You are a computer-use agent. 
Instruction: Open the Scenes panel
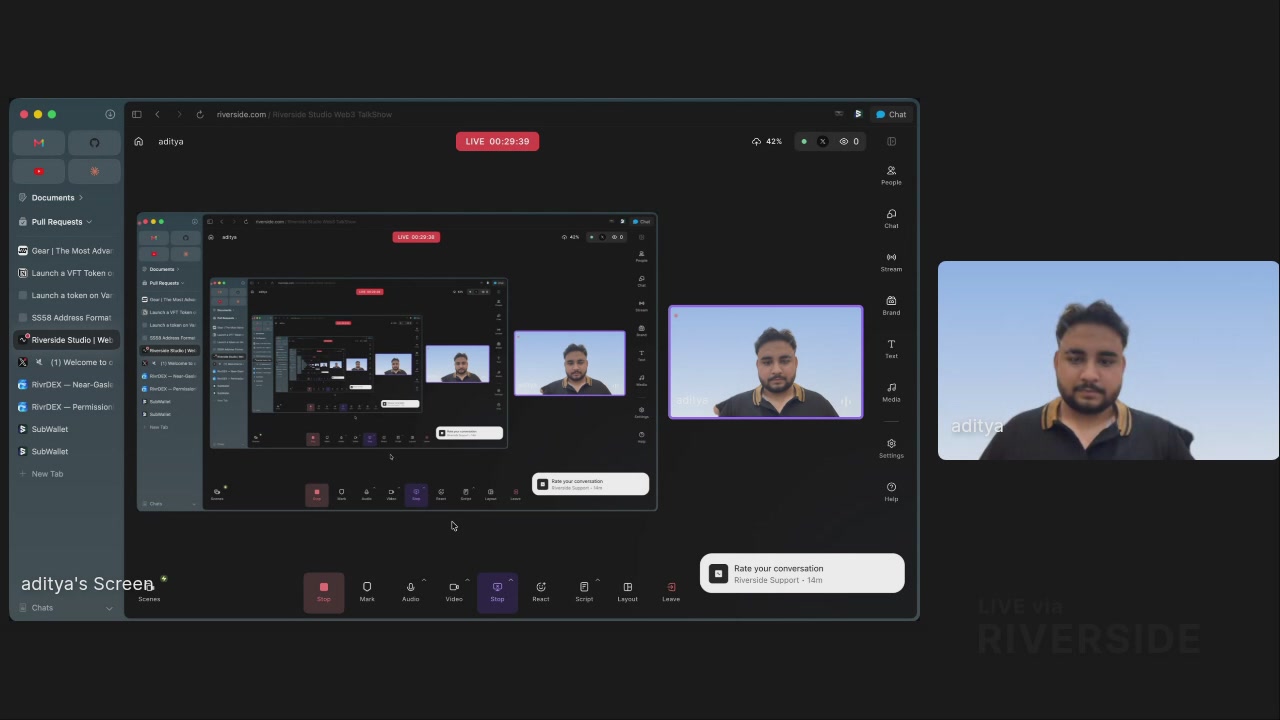[x=149, y=592]
